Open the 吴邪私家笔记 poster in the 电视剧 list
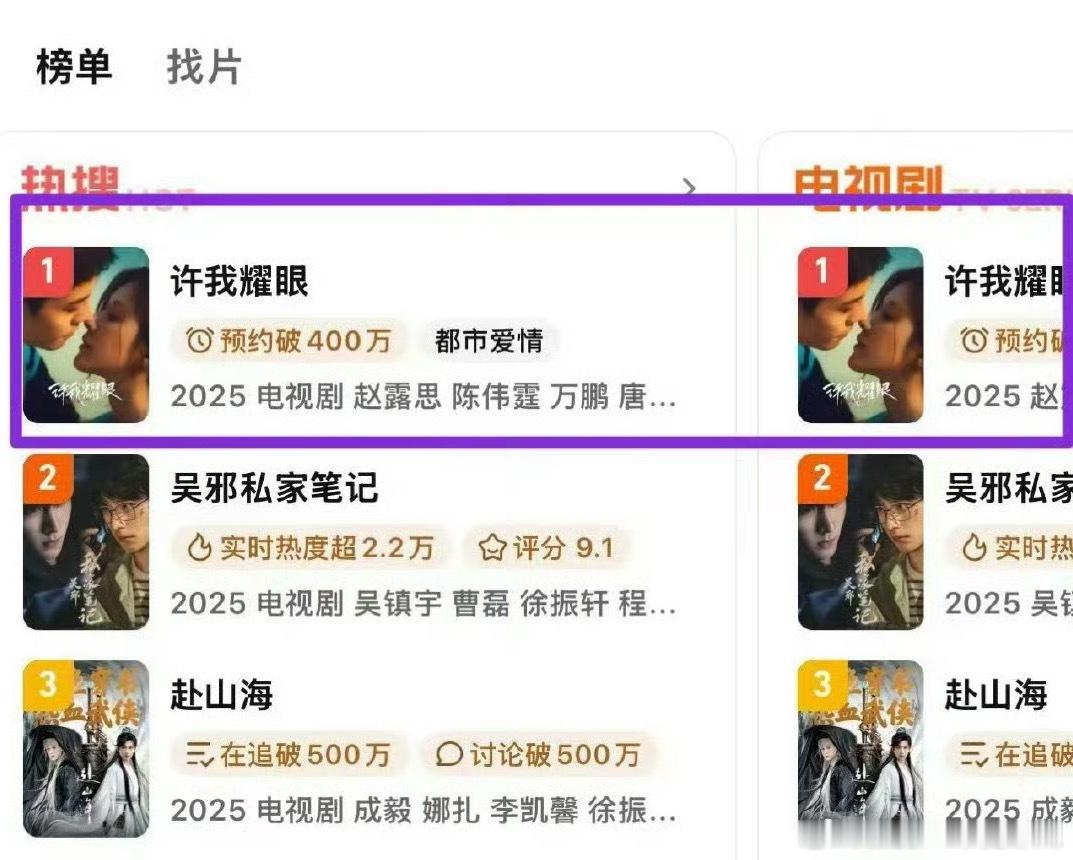1073x860 pixels. (x=861, y=542)
